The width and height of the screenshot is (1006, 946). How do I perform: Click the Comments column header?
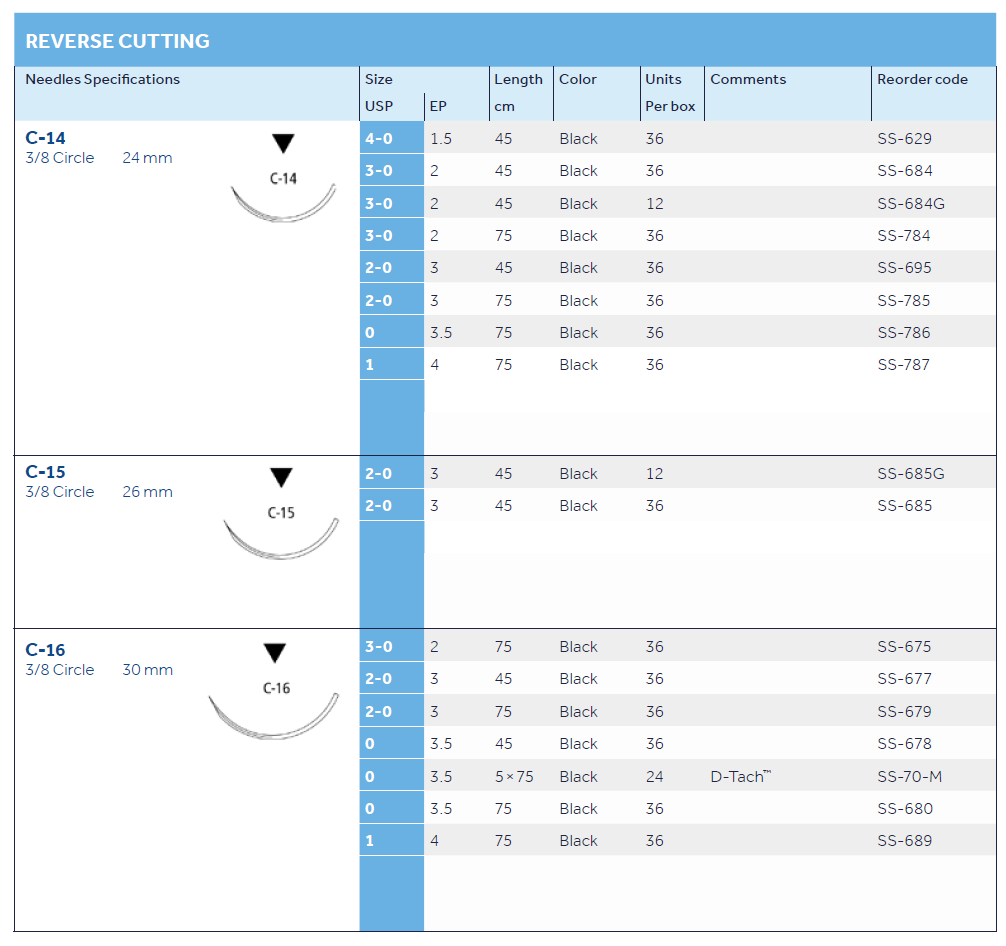(x=748, y=79)
